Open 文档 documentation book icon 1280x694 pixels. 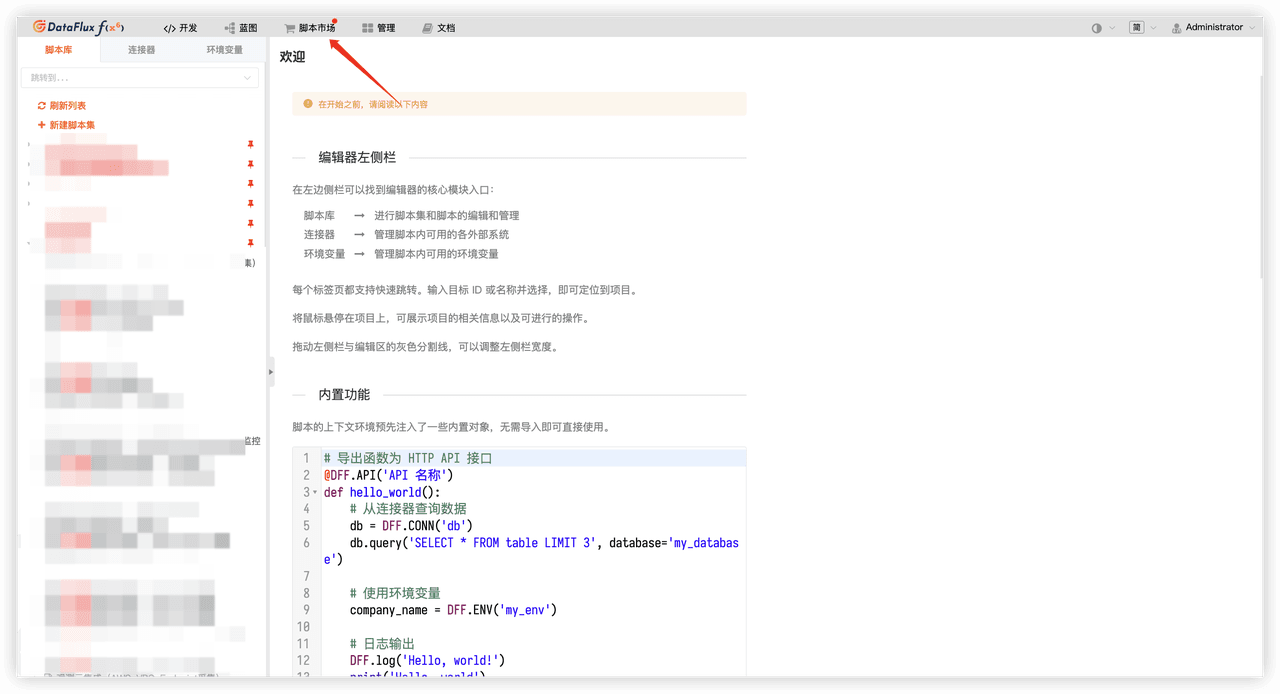[428, 28]
